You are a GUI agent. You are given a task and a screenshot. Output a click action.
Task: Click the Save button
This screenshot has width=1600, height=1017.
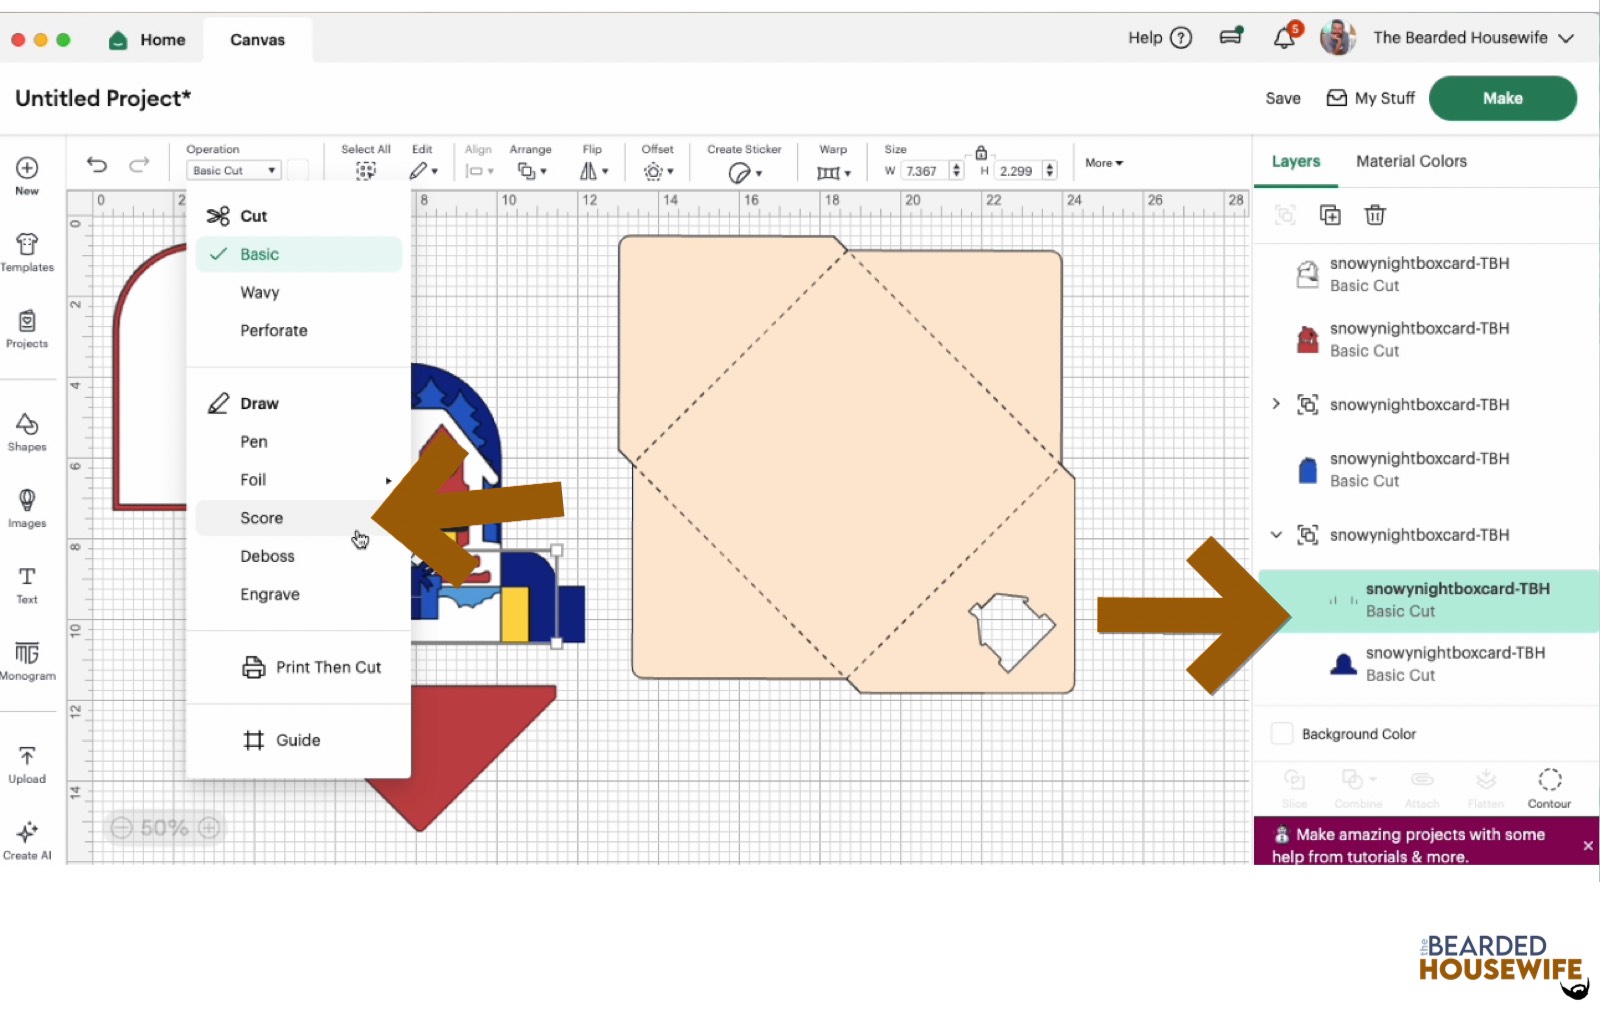tap(1282, 98)
